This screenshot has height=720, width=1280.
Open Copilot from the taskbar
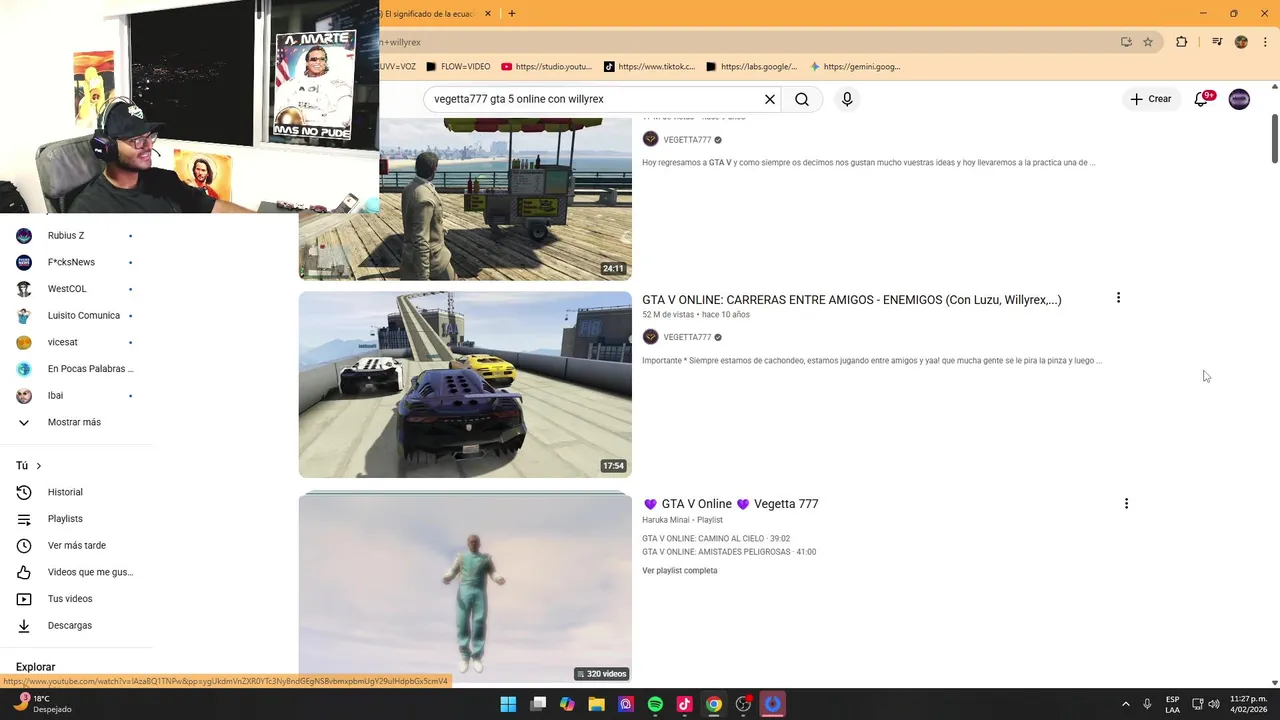567,704
